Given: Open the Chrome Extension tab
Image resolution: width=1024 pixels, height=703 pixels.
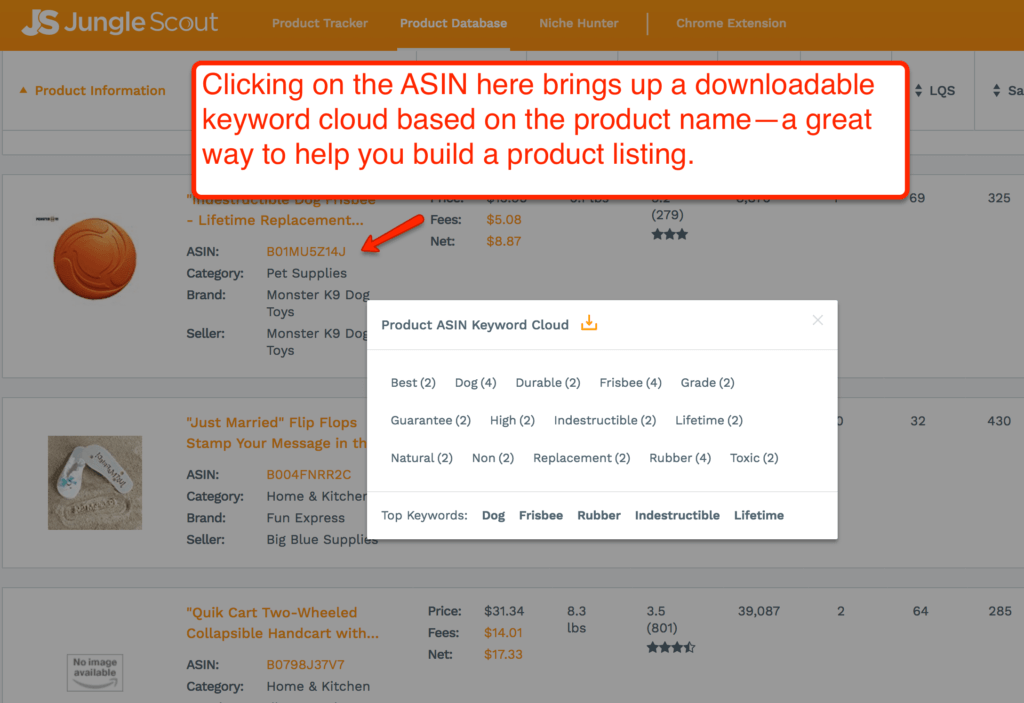Looking at the screenshot, I should (x=731, y=23).
